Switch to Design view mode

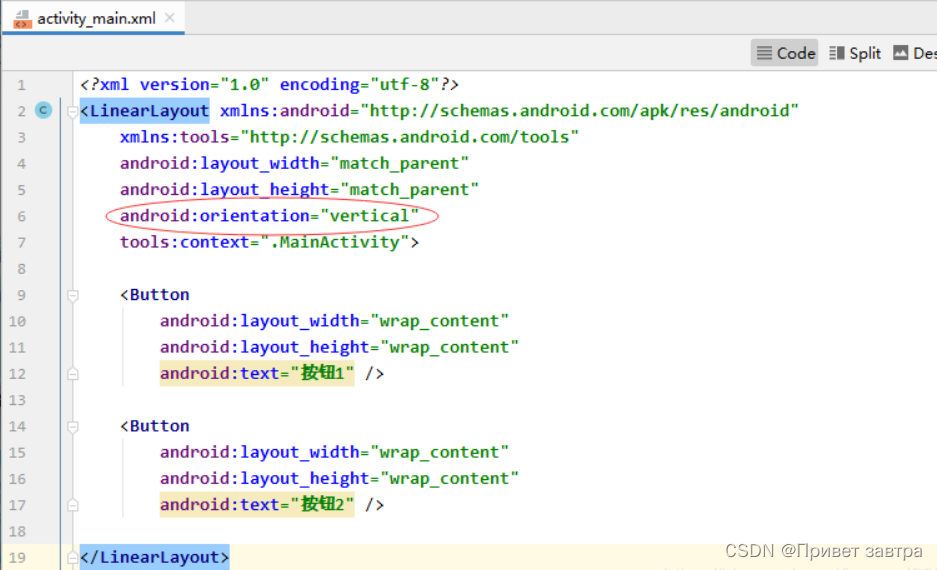coord(915,53)
